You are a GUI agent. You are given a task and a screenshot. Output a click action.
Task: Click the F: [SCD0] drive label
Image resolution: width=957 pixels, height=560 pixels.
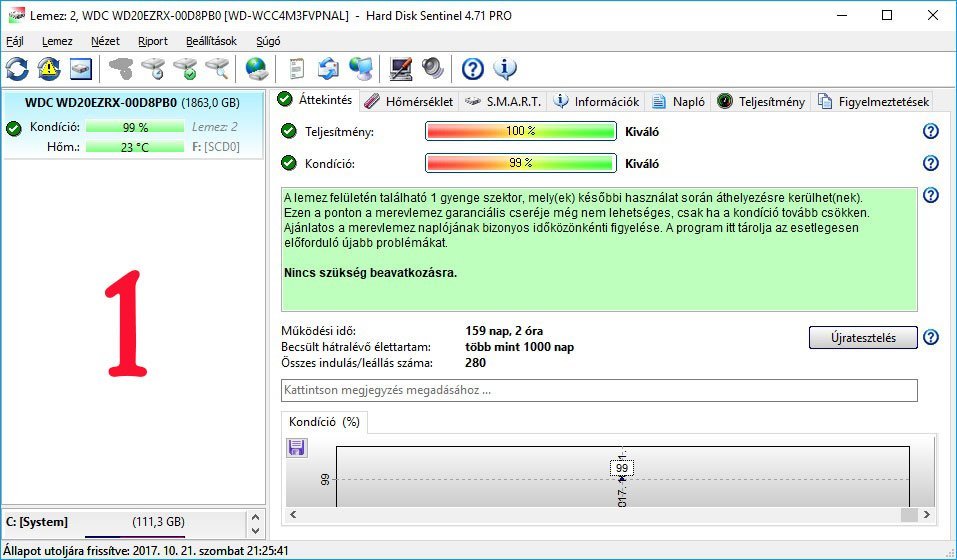point(215,146)
